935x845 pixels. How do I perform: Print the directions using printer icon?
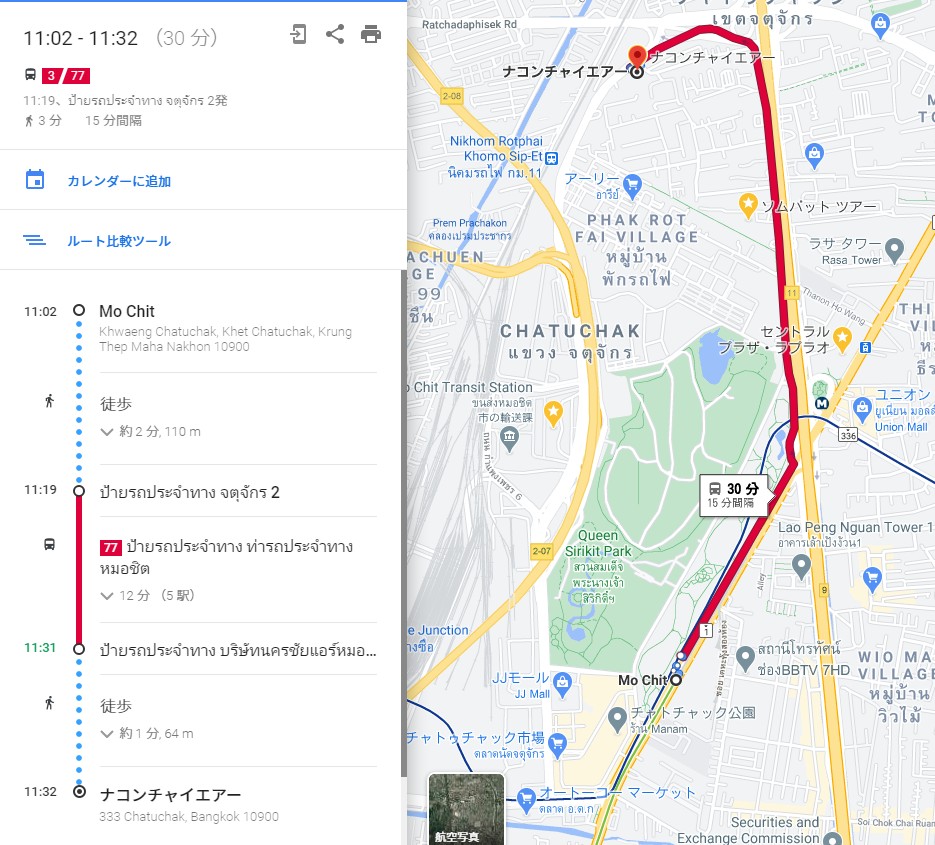(x=371, y=34)
